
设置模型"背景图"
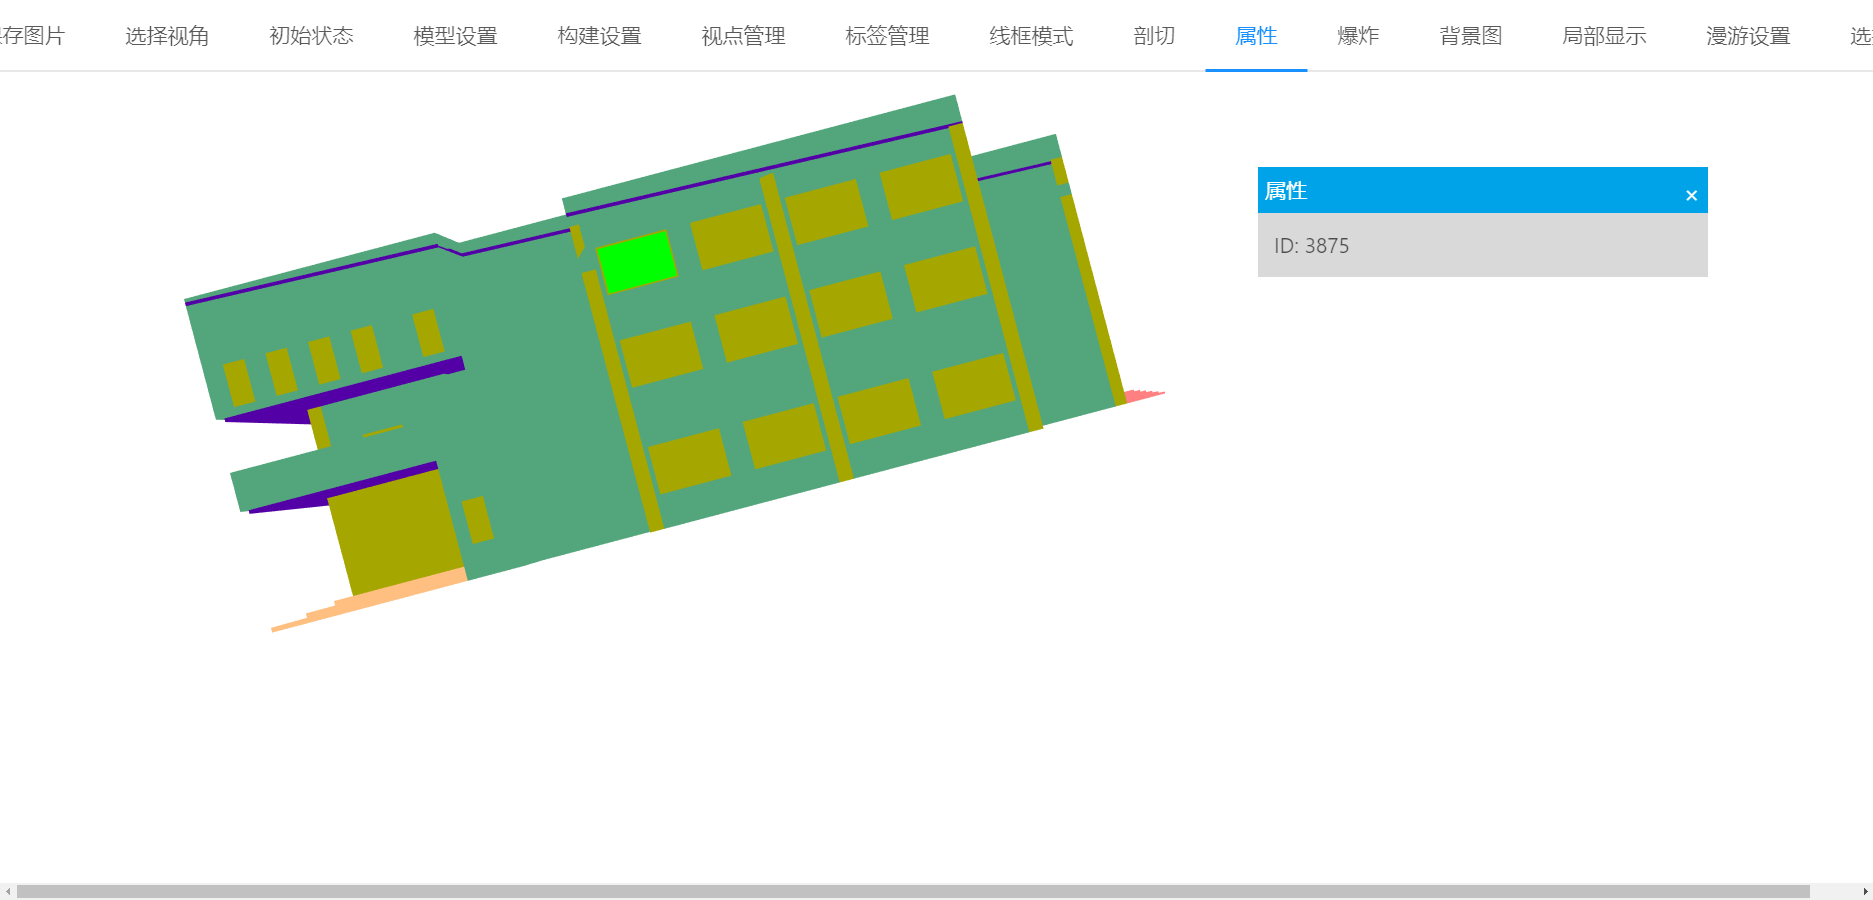(x=1470, y=36)
